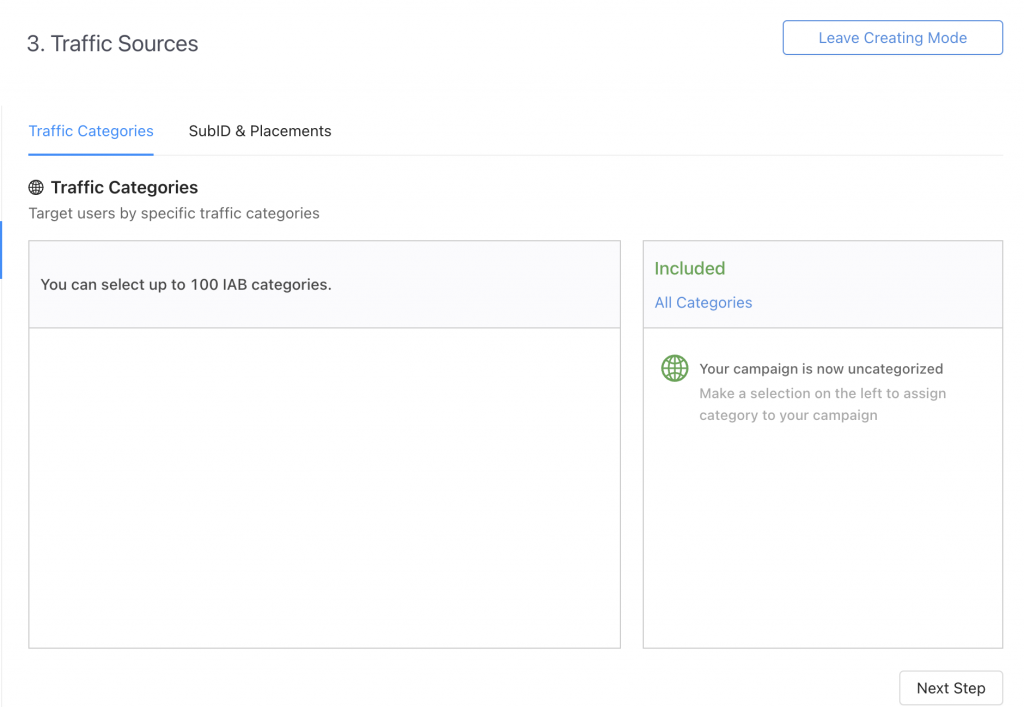Image resolution: width=1024 pixels, height=707 pixels.
Task: Click the "Your campaign is now uncategorized" message
Action: click(x=821, y=369)
